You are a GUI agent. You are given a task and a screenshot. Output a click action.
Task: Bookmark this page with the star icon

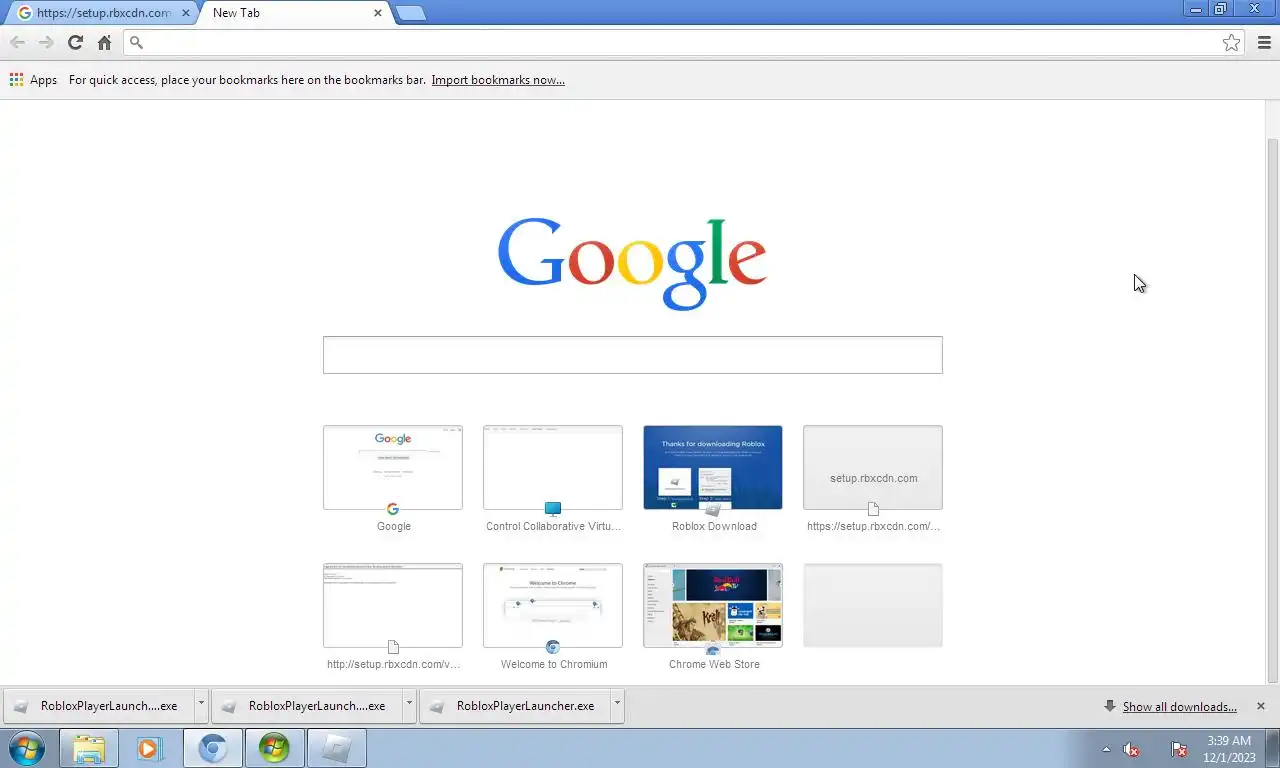click(1231, 42)
